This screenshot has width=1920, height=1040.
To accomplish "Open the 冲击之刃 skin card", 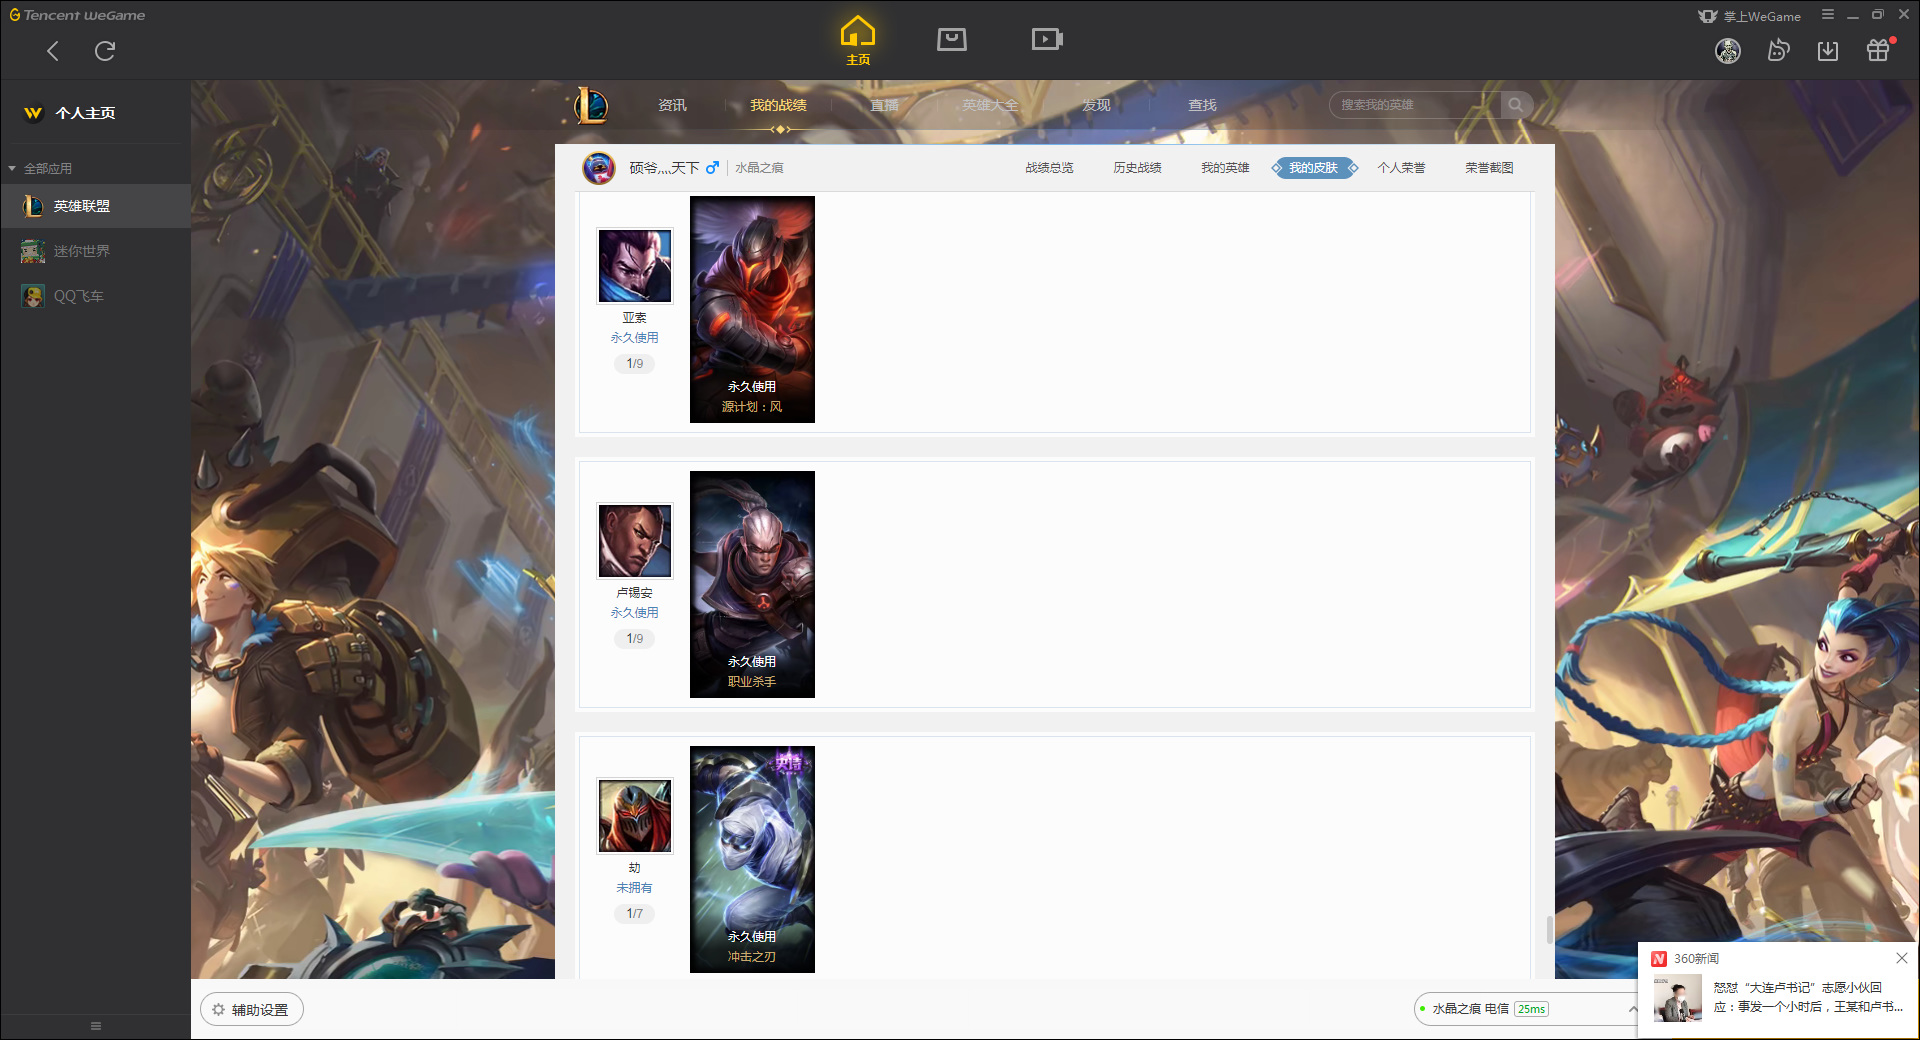I will (752, 859).
